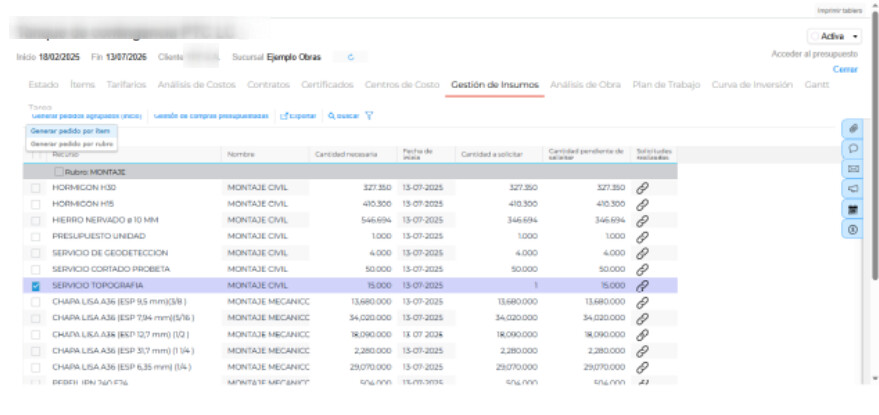Click the paperclip attachments icon in sidebar
879x415 pixels.
pos(853,129)
